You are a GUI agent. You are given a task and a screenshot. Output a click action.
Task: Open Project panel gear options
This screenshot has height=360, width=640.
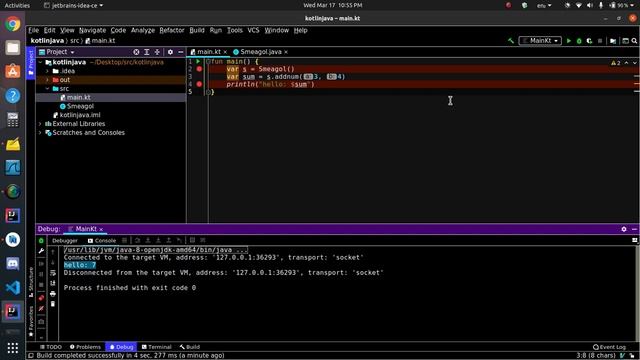170,52
